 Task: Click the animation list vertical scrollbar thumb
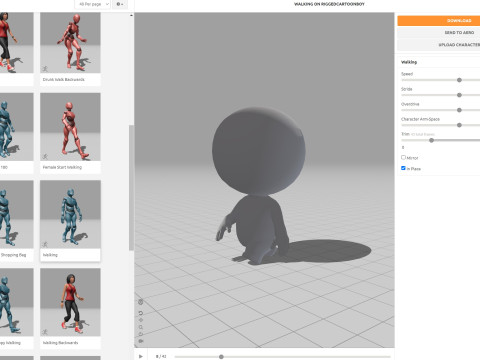tap(131, 188)
